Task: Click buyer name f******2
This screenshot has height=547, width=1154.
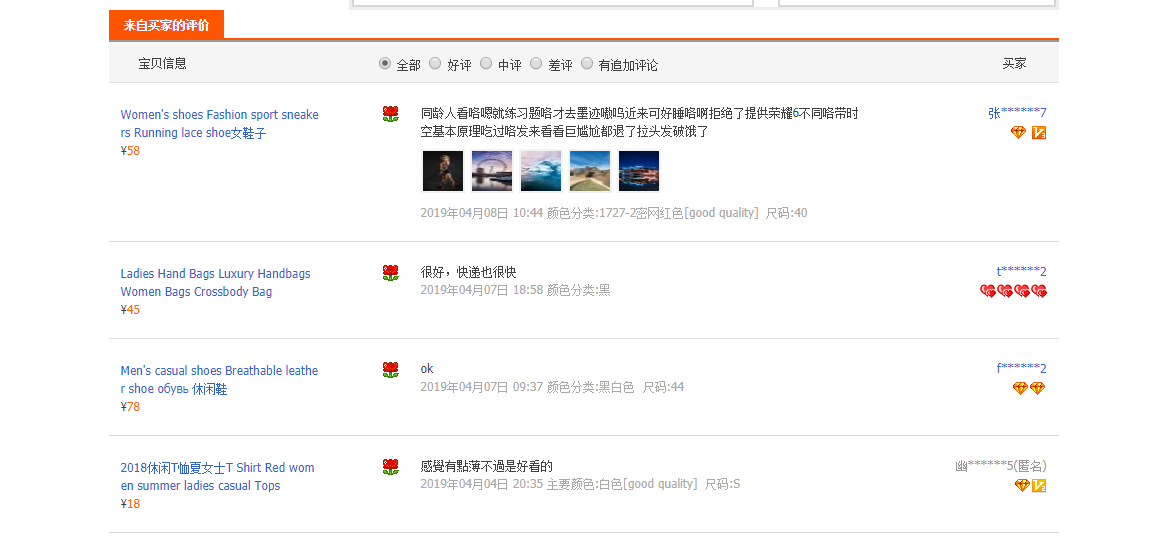Action: pos(1022,369)
